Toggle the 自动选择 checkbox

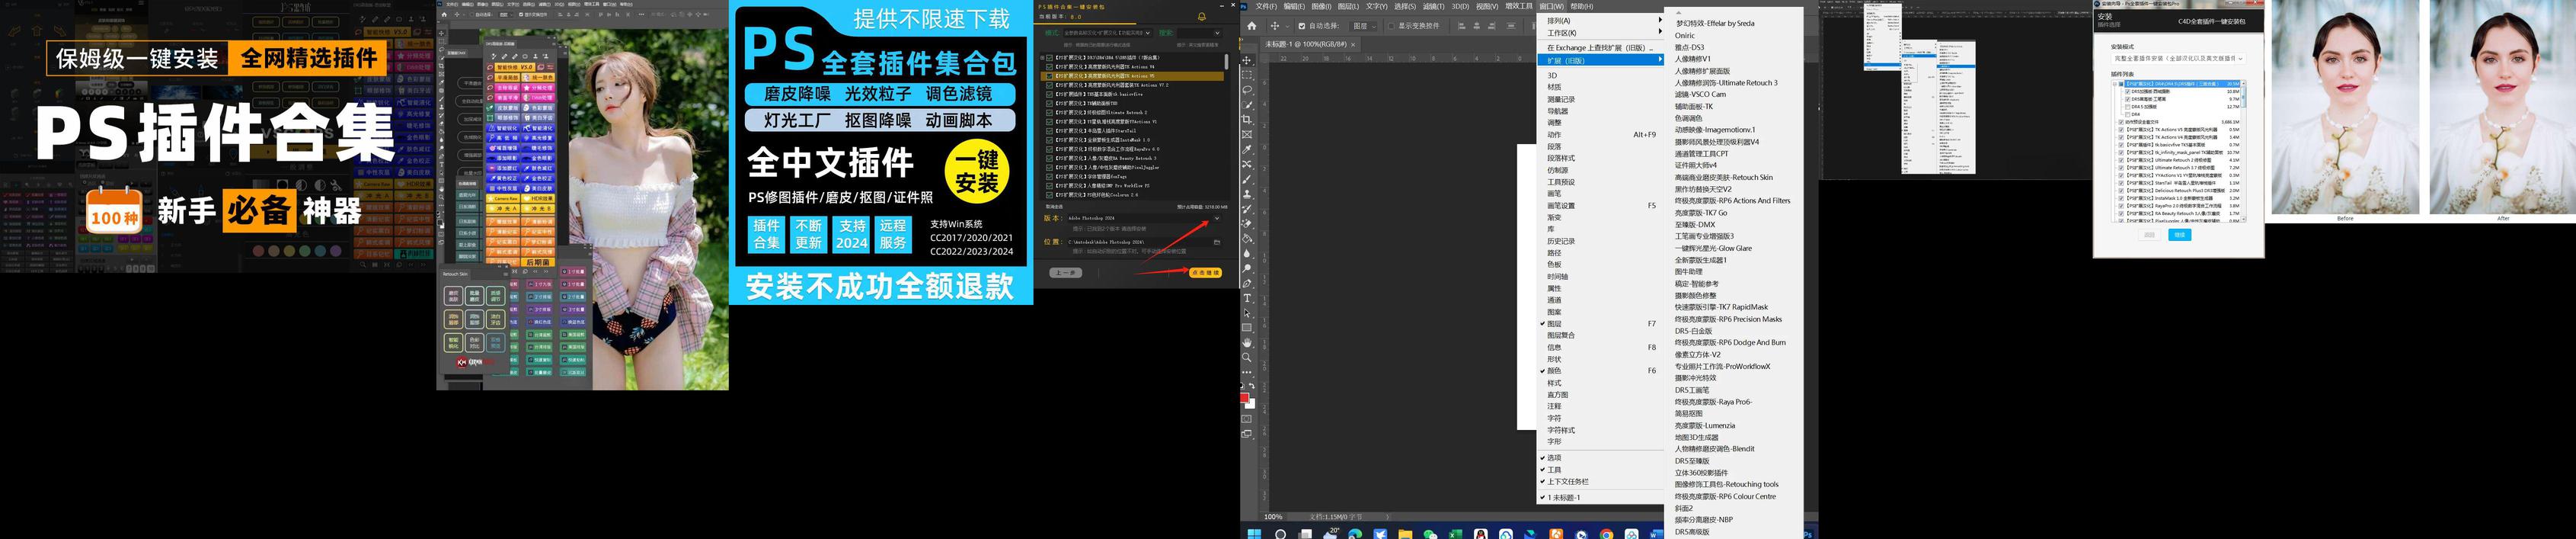pyautogui.click(x=1301, y=26)
